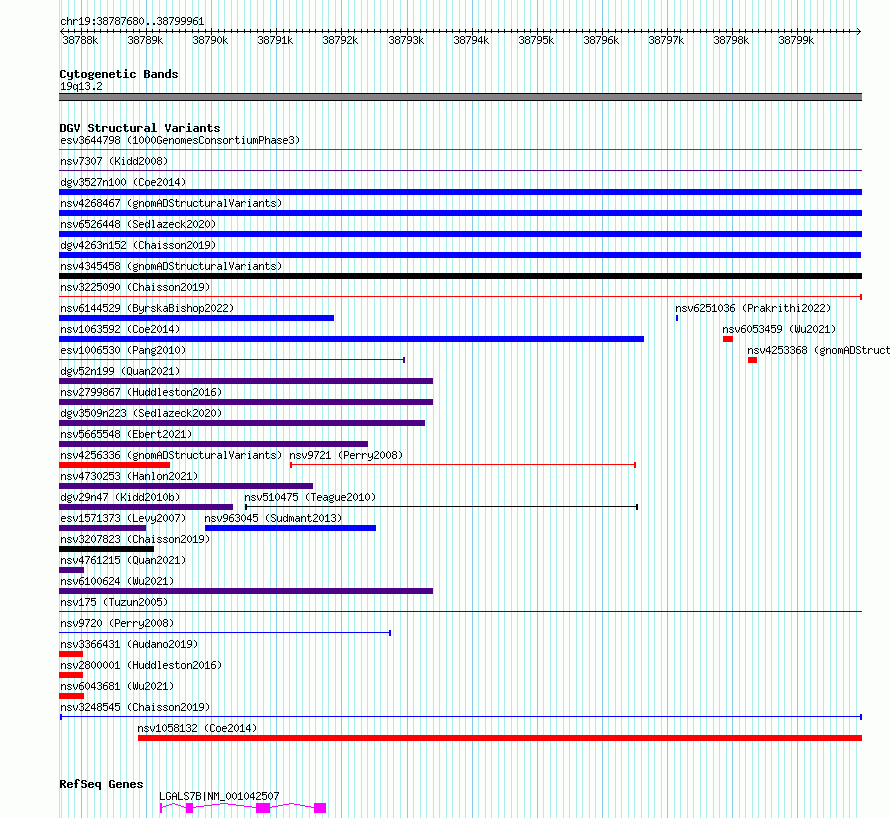Select nsv9720 (Perry2008) label

[x=117, y=623]
